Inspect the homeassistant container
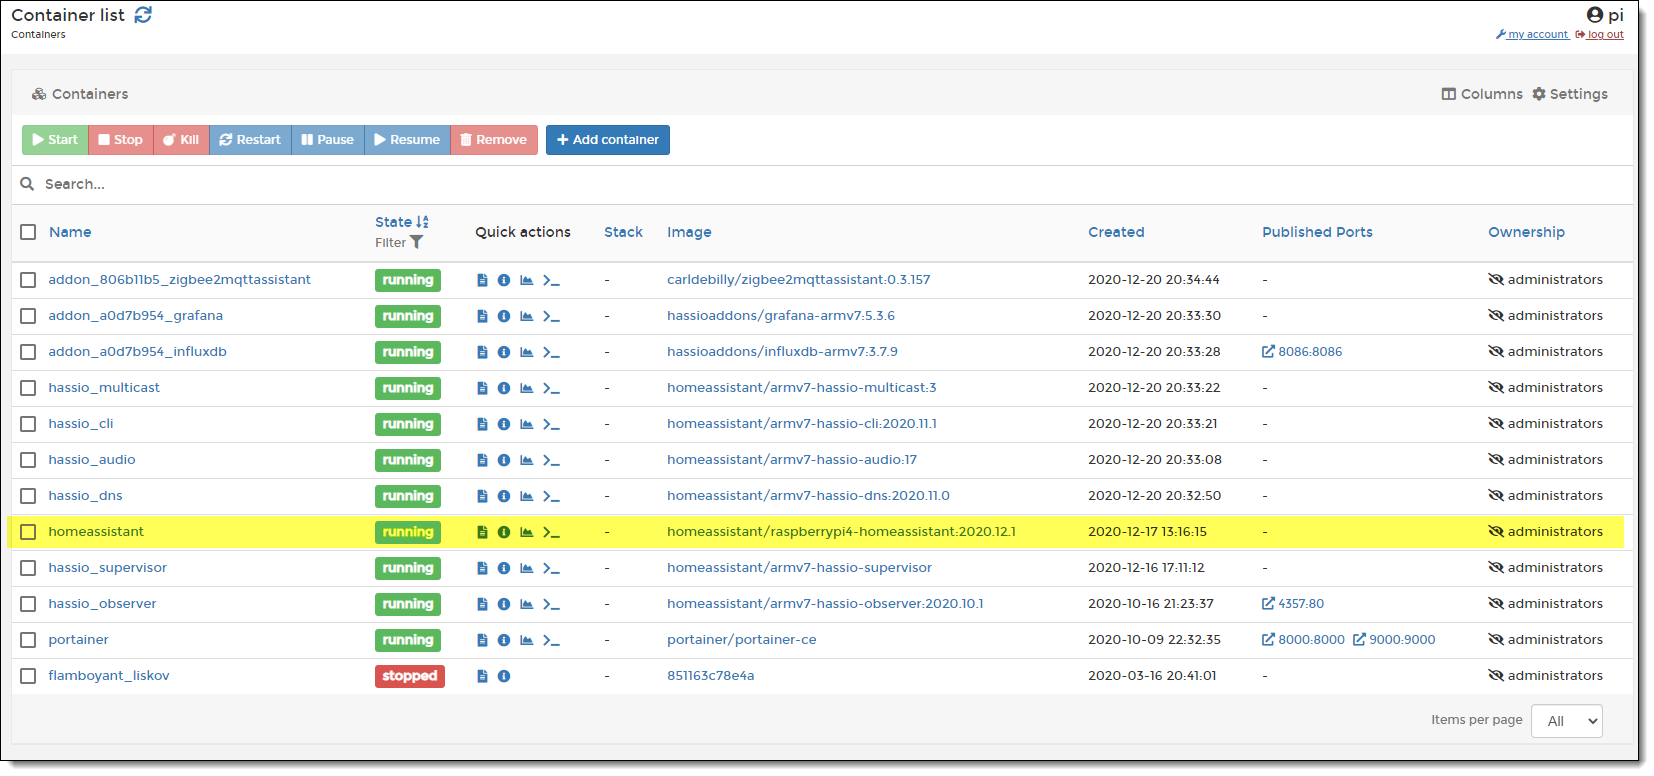1654x776 pixels. (x=504, y=532)
